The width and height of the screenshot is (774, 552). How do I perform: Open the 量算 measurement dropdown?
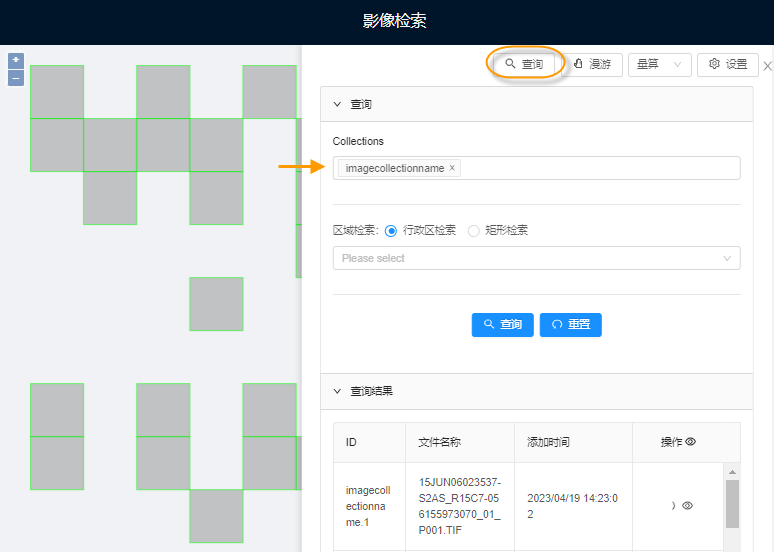(659, 64)
